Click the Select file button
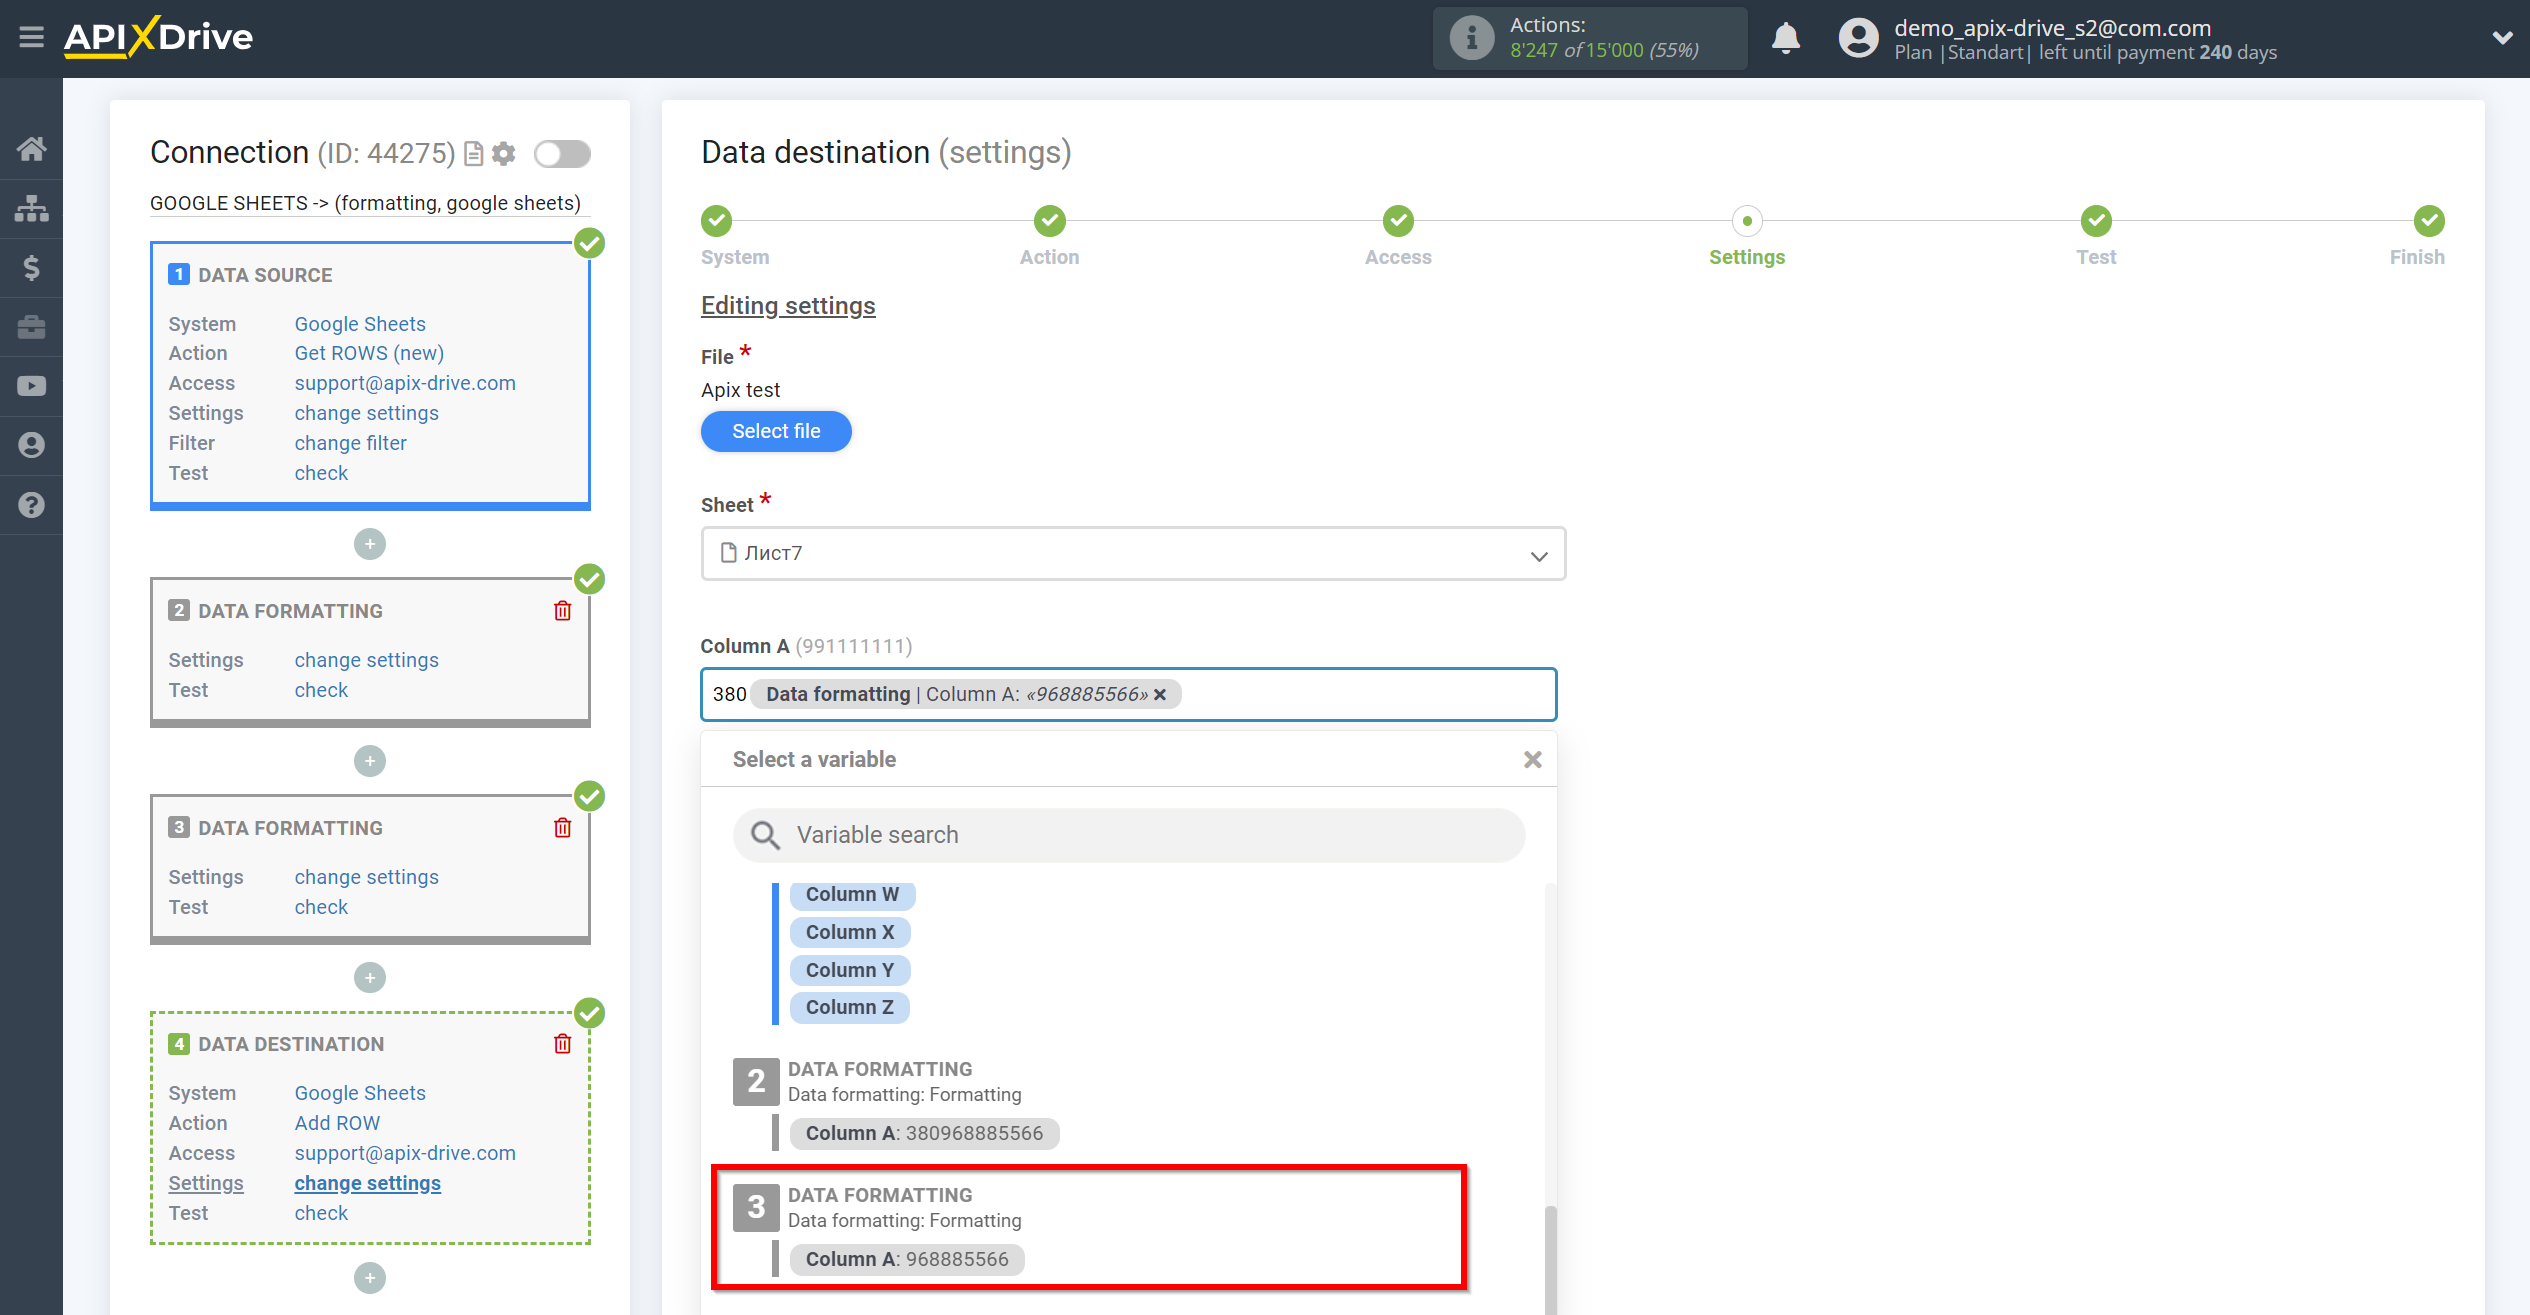Screen dimensions: 2530x1315 [776, 431]
